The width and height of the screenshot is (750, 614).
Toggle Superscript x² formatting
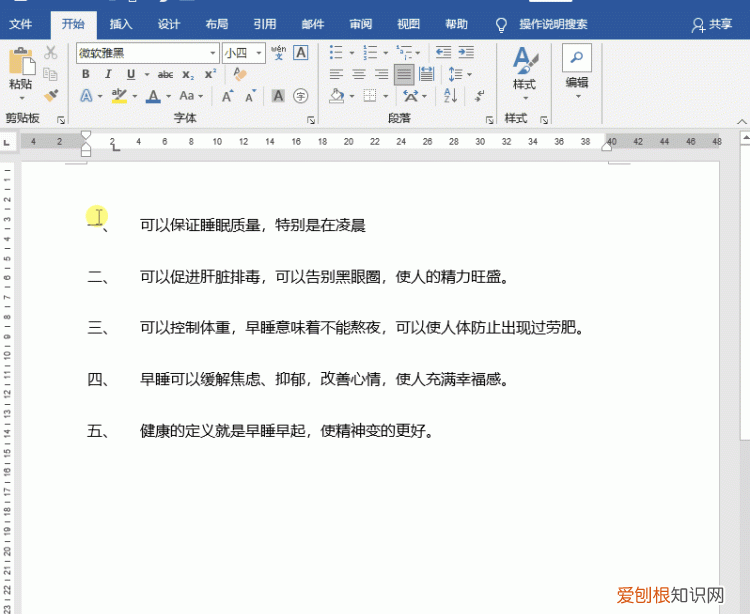(x=210, y=74)
